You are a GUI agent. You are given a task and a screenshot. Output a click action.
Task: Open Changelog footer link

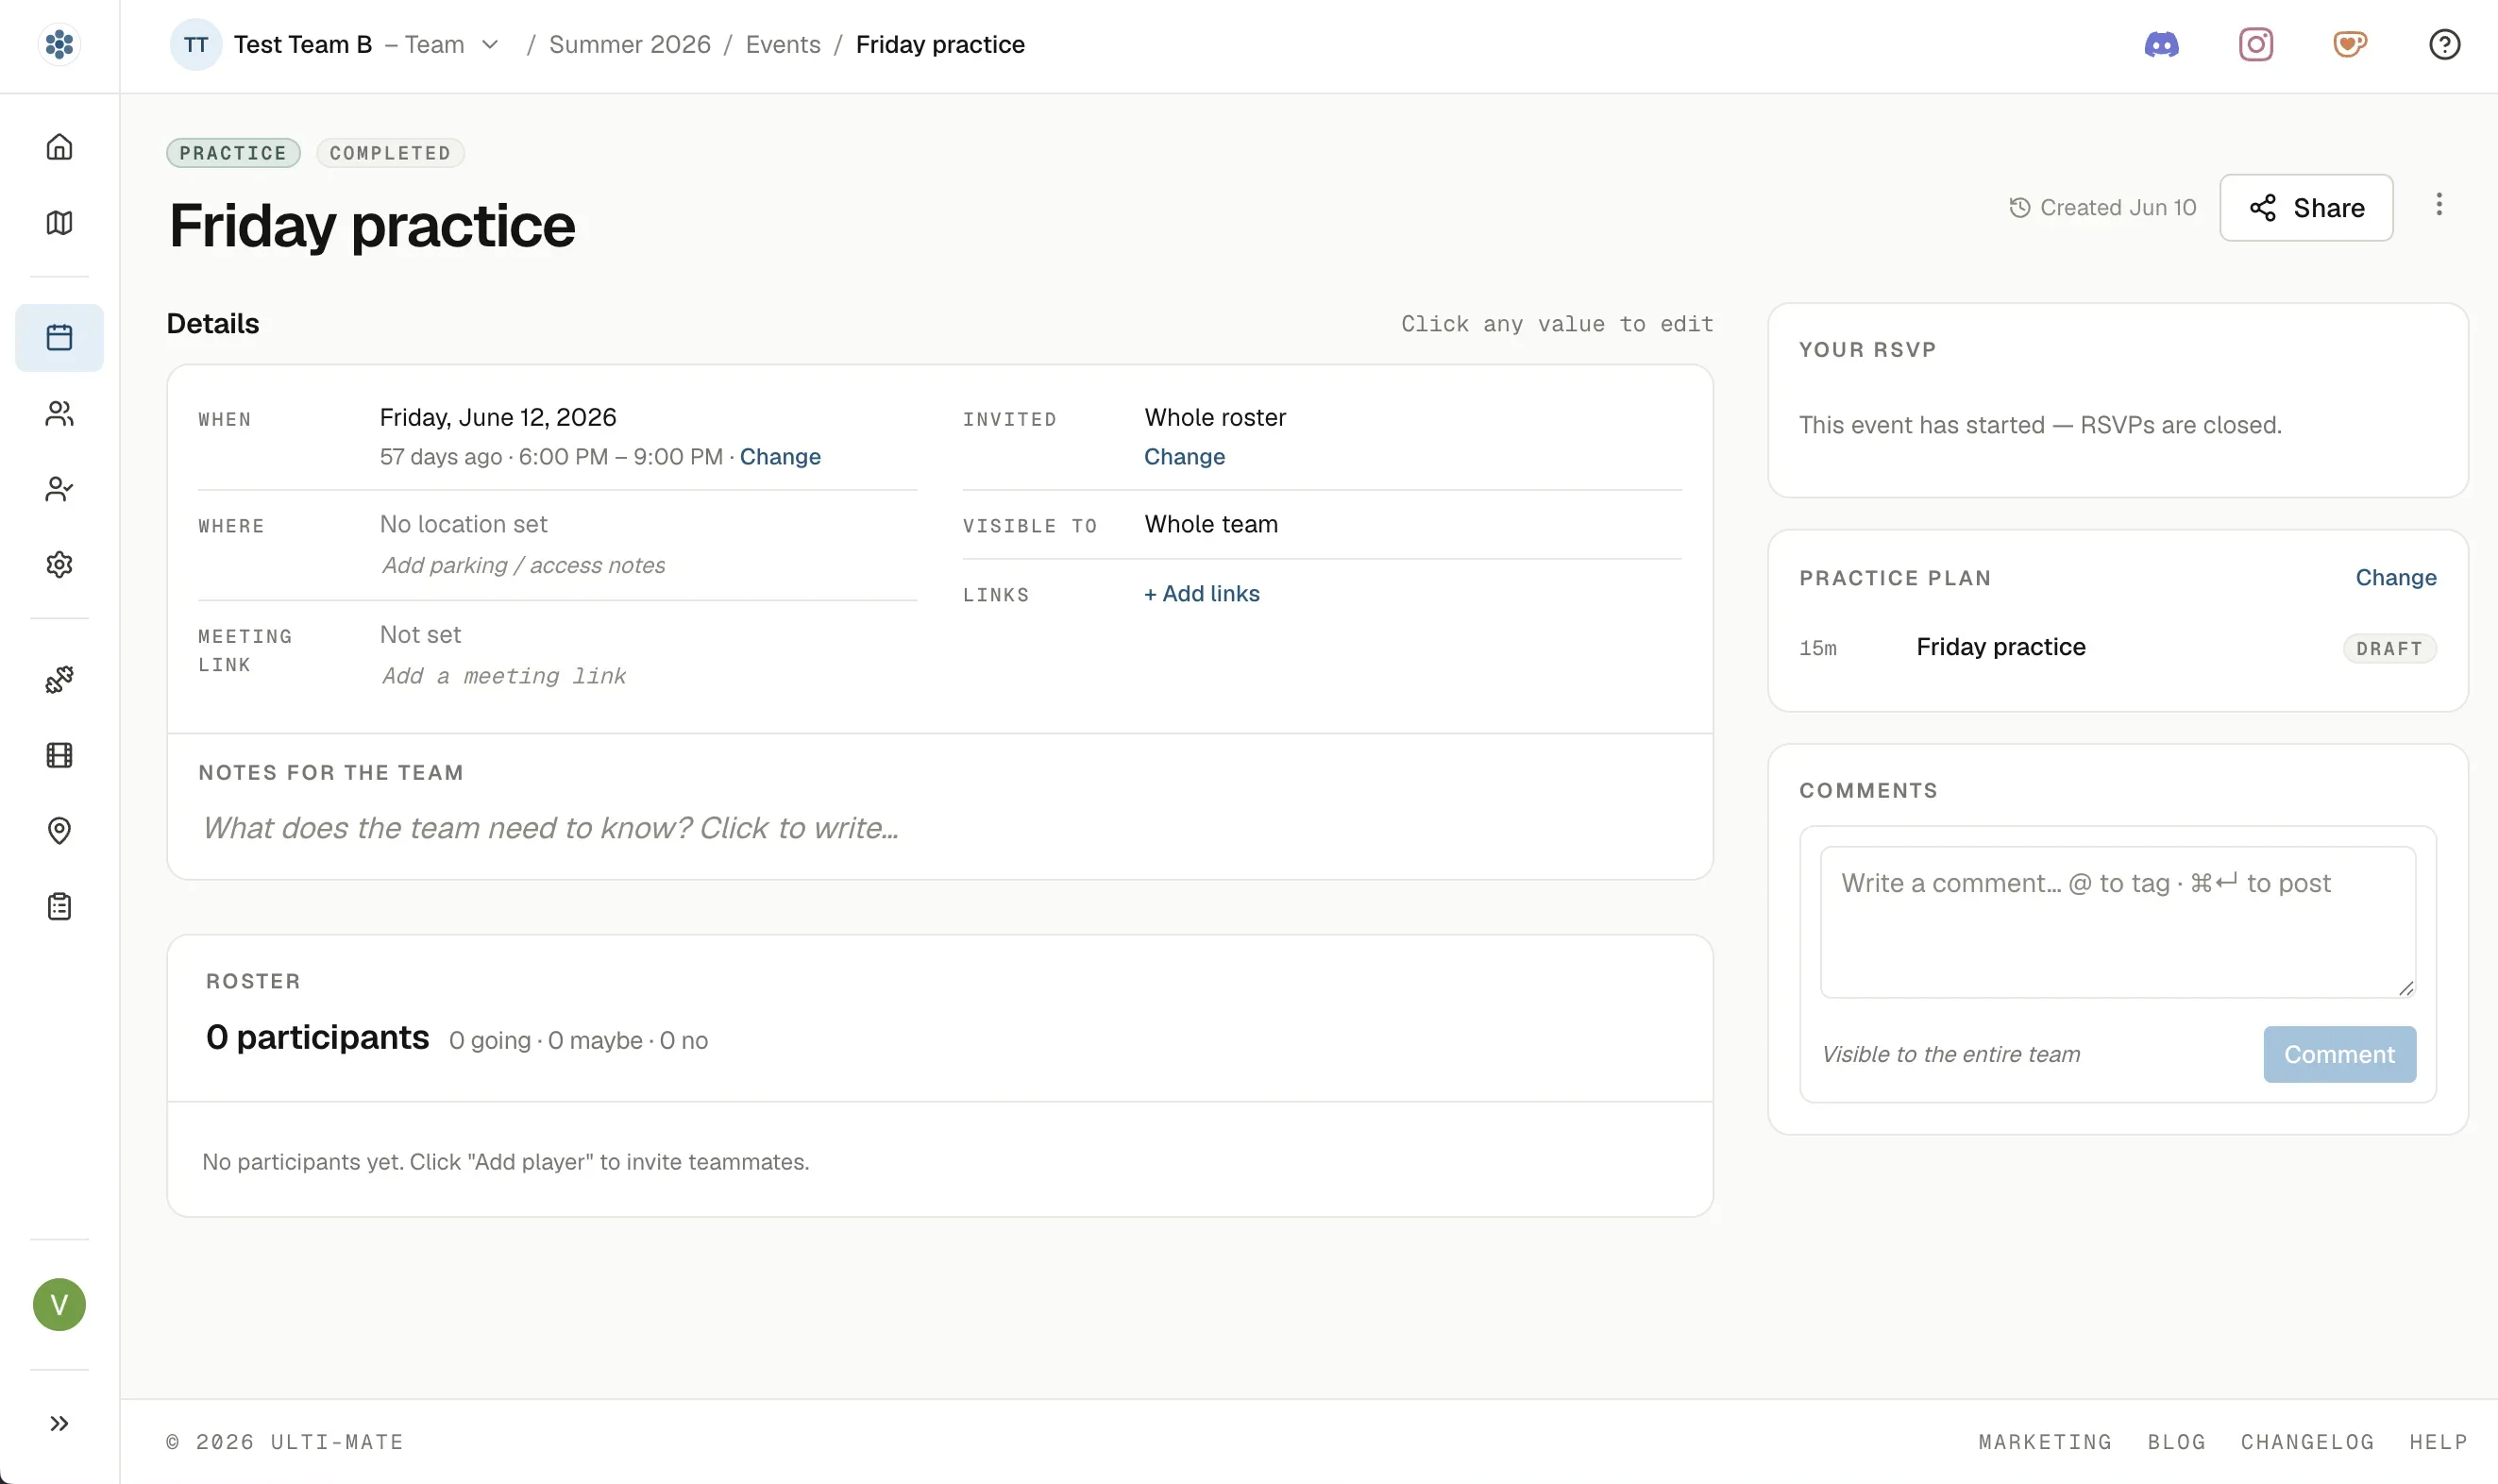(x=2307, y=1441)
